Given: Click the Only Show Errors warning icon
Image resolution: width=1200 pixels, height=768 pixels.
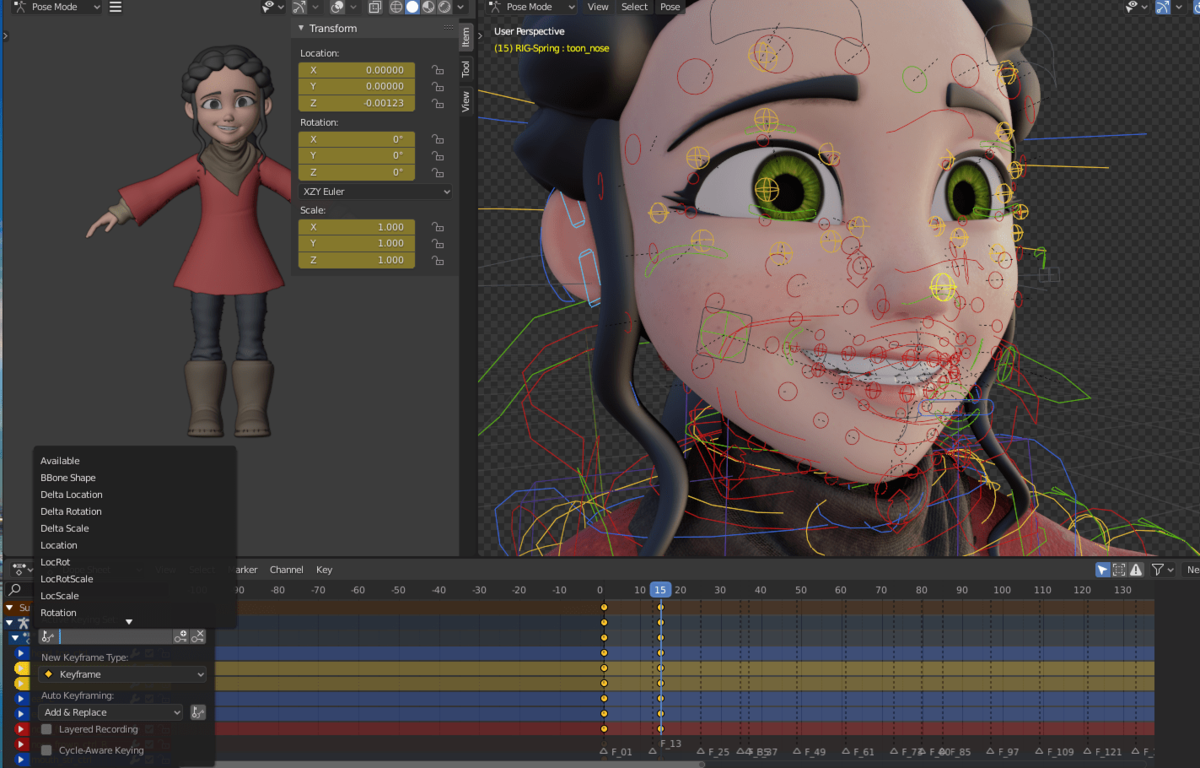Looking at the screenshot, I should tap(1134, 570).
